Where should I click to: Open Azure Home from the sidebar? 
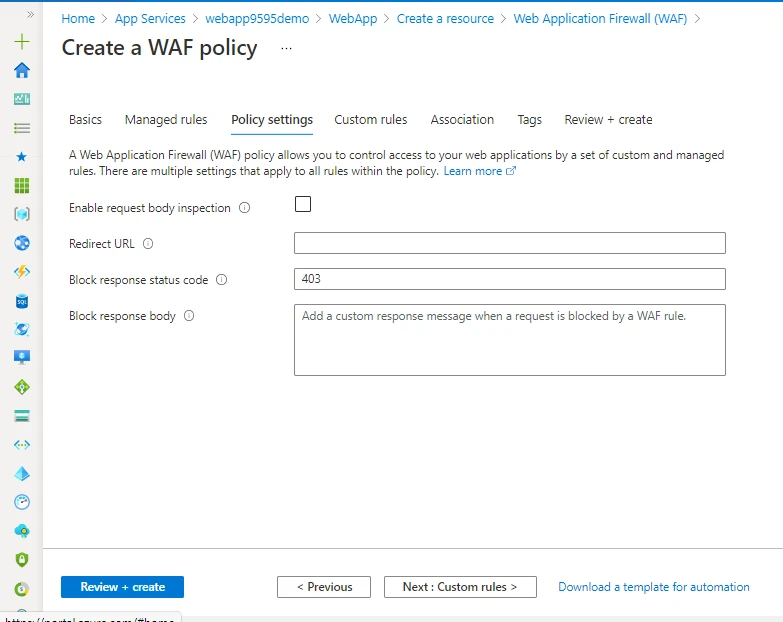click(x=22, y=70)
